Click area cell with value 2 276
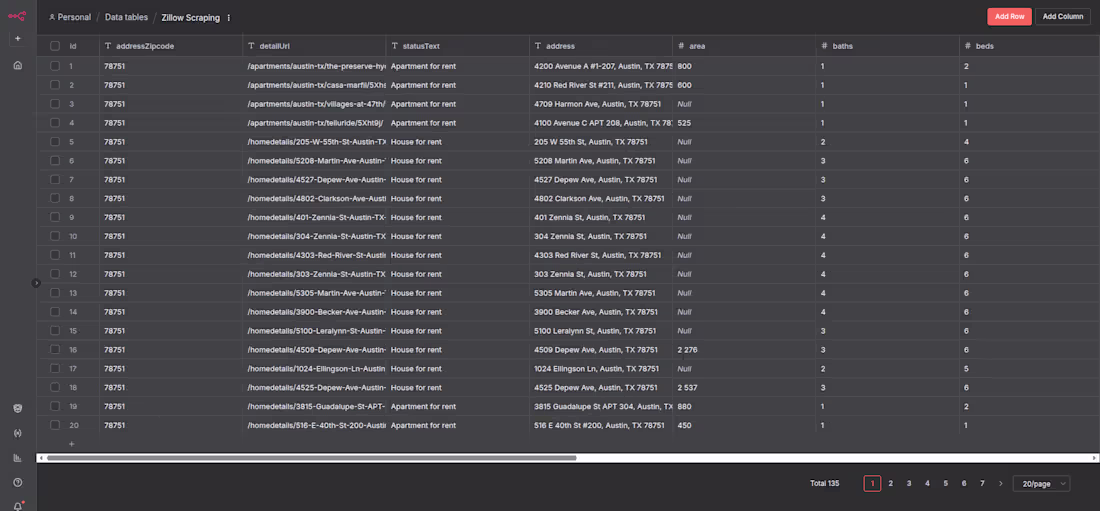 [x=744, y=350]
